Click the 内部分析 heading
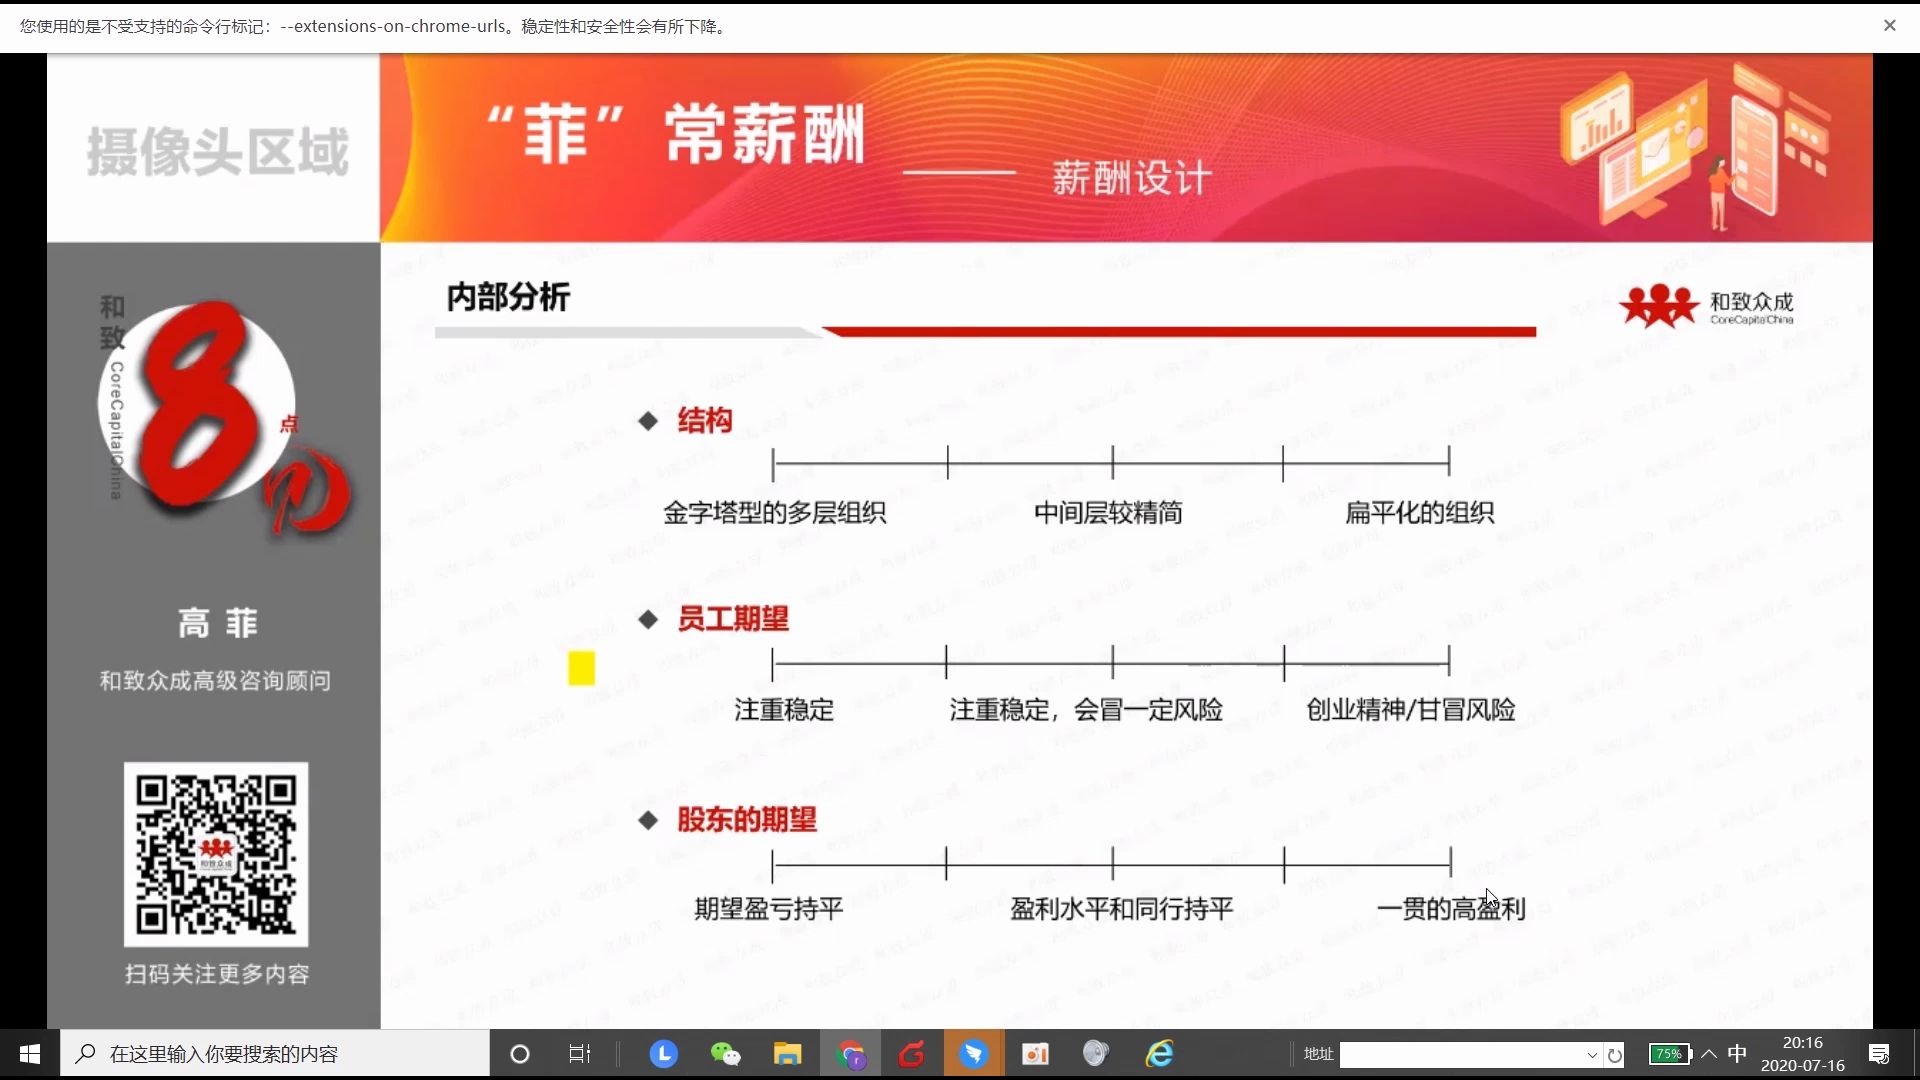The image size is (1920, 1080). coord(508,297)
